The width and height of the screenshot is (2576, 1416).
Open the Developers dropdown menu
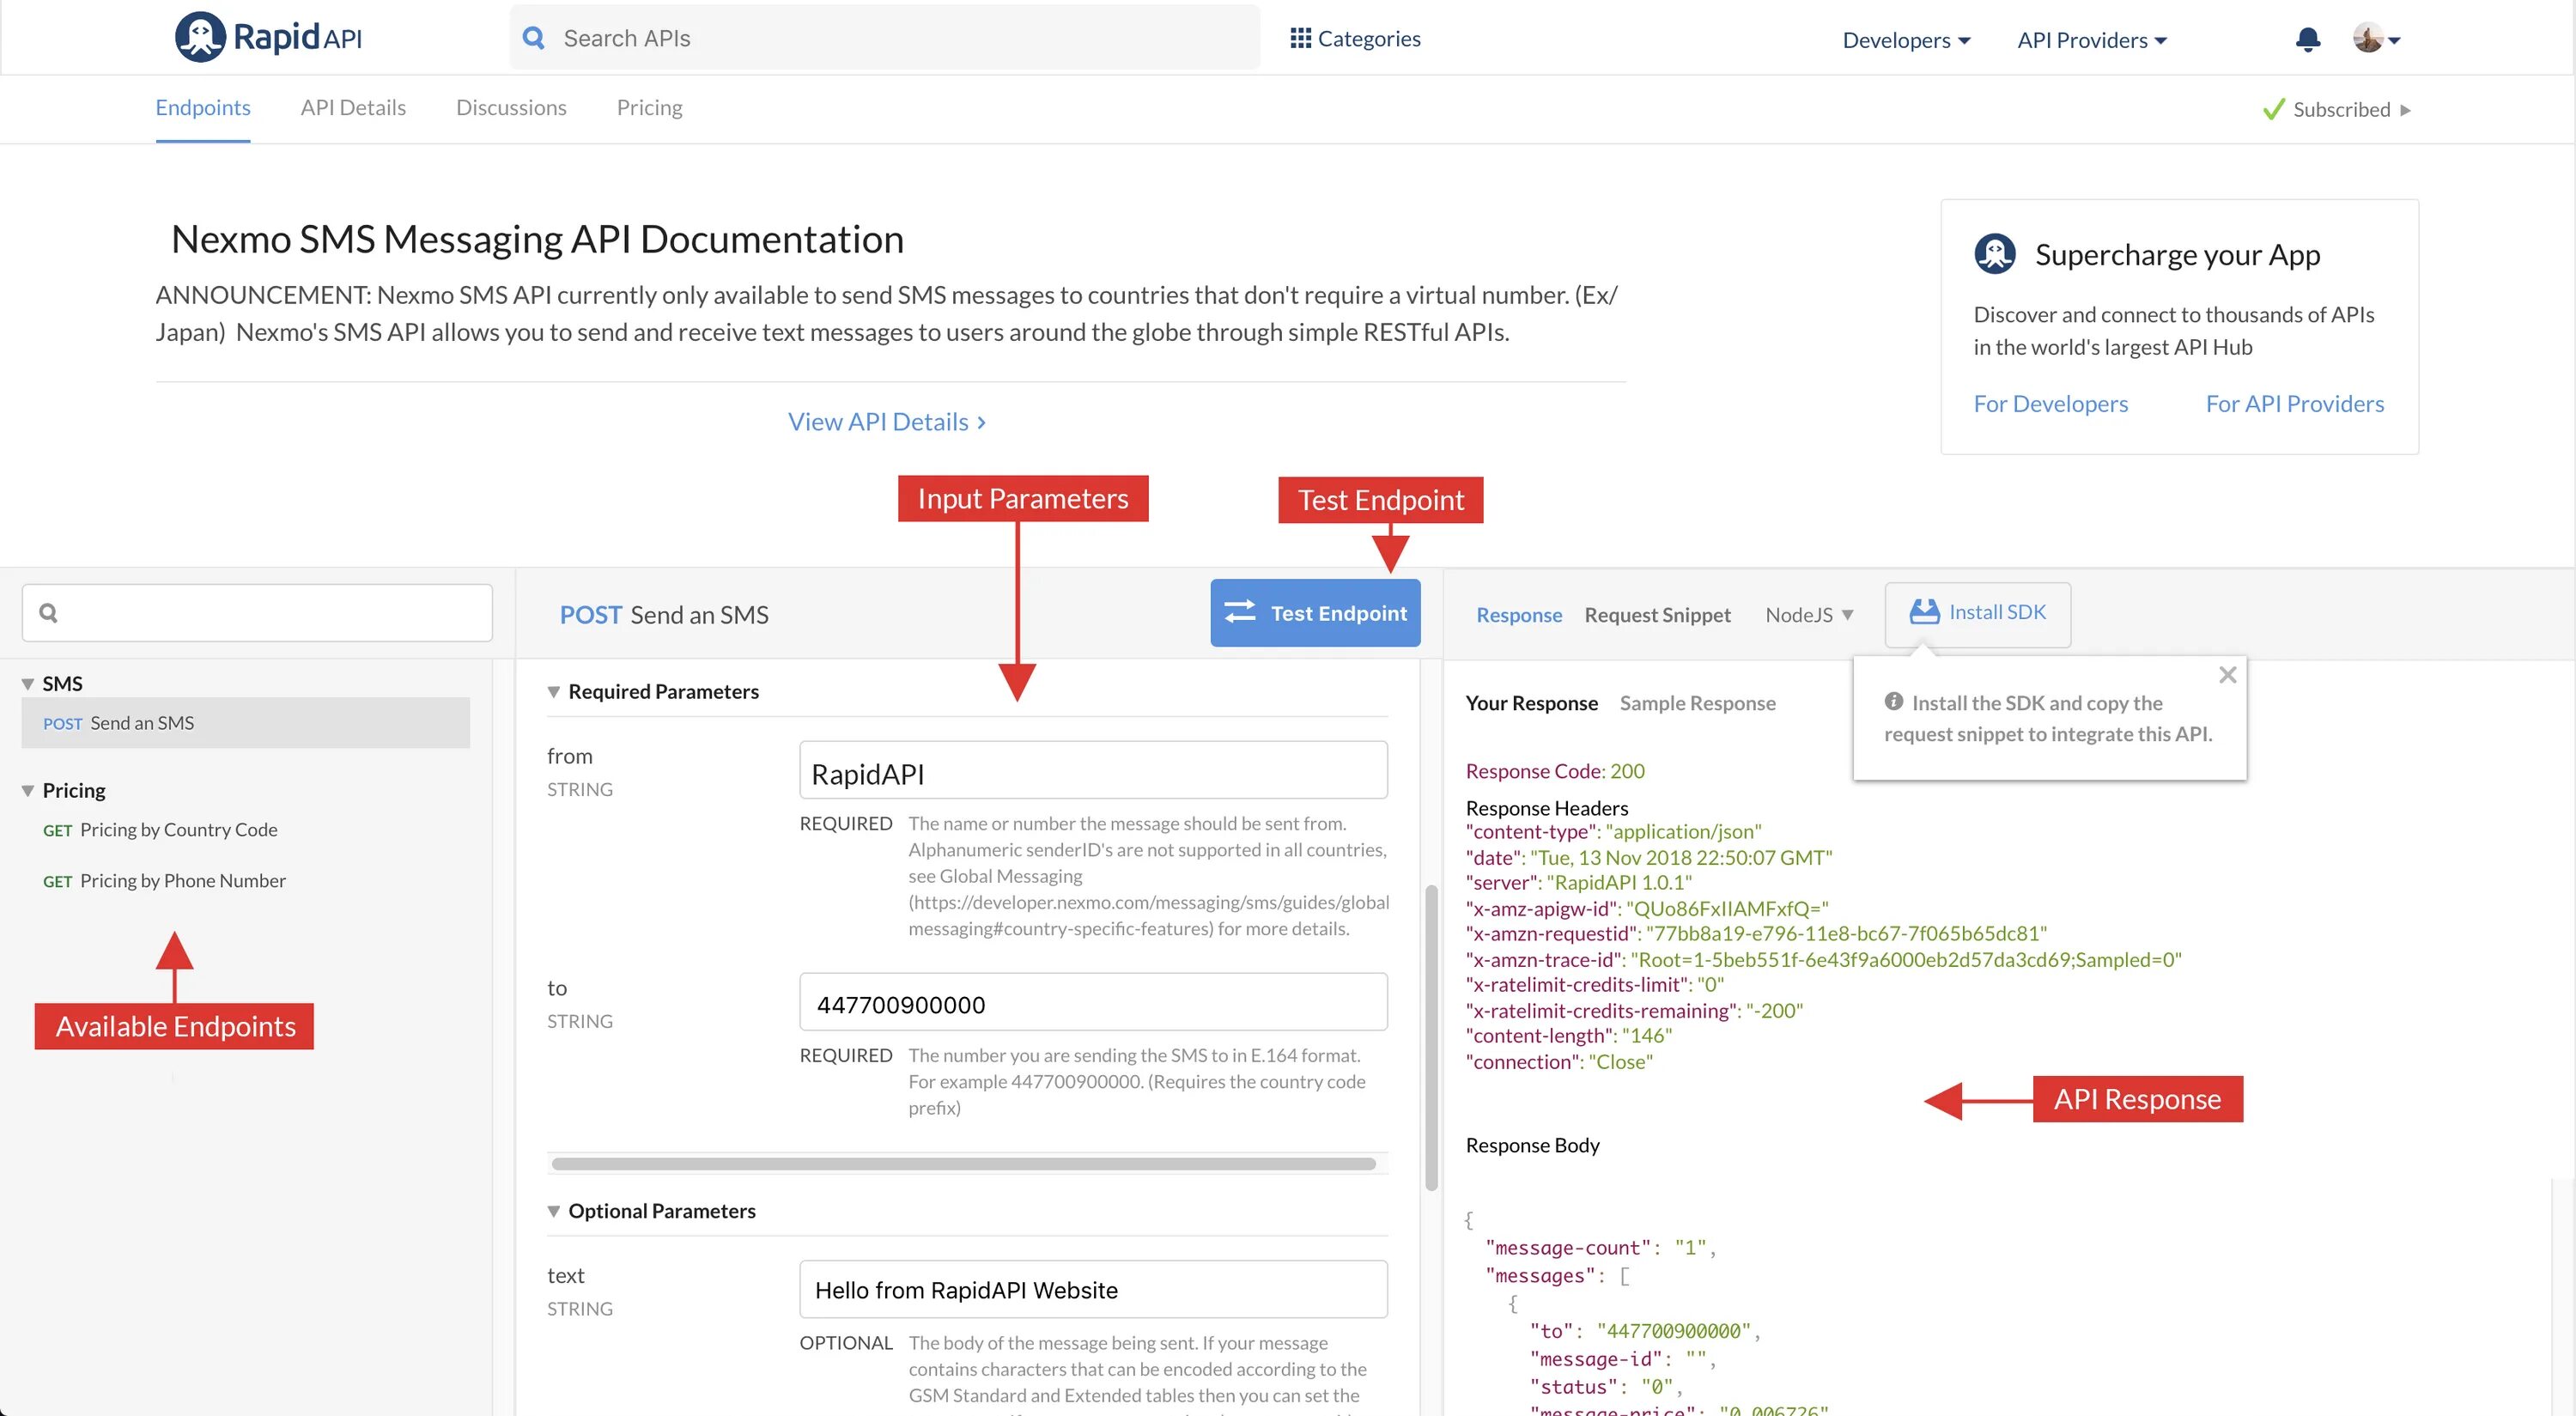[x=1905, y=40]
